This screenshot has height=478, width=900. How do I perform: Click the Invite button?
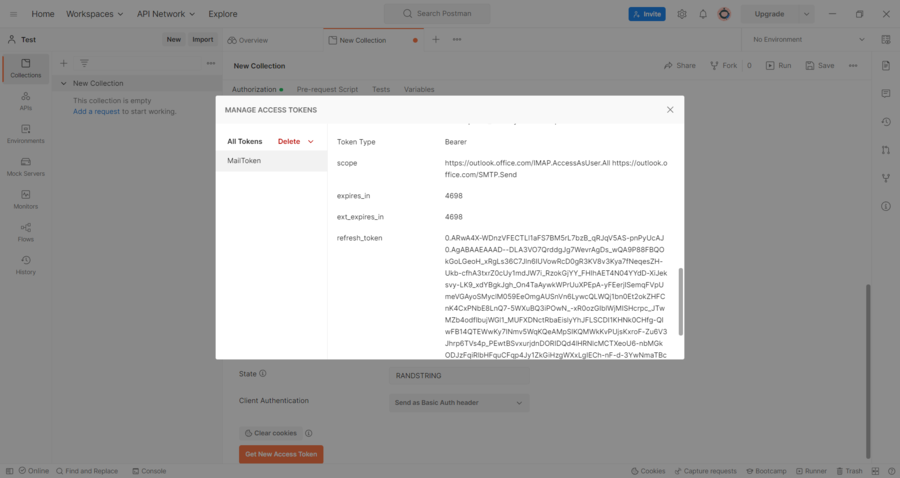647,14
